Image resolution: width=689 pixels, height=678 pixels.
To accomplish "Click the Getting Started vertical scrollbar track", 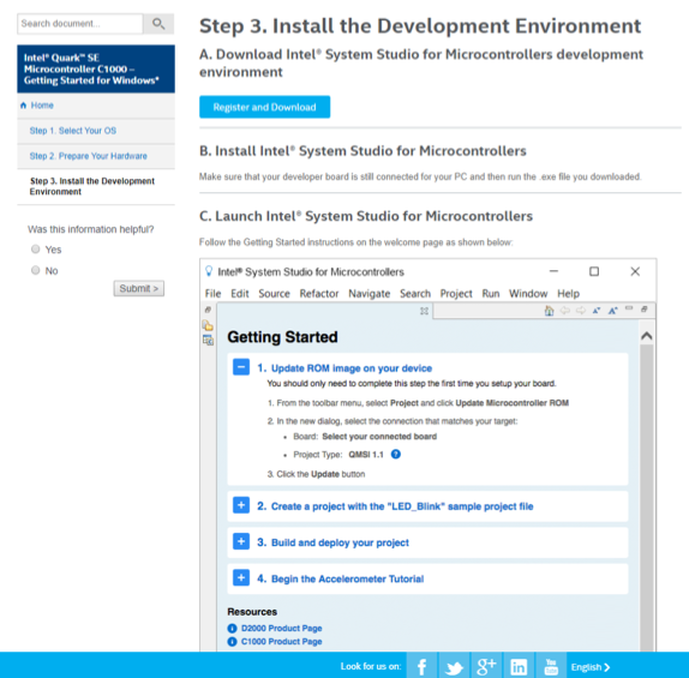I will click(x=646, y=497).
